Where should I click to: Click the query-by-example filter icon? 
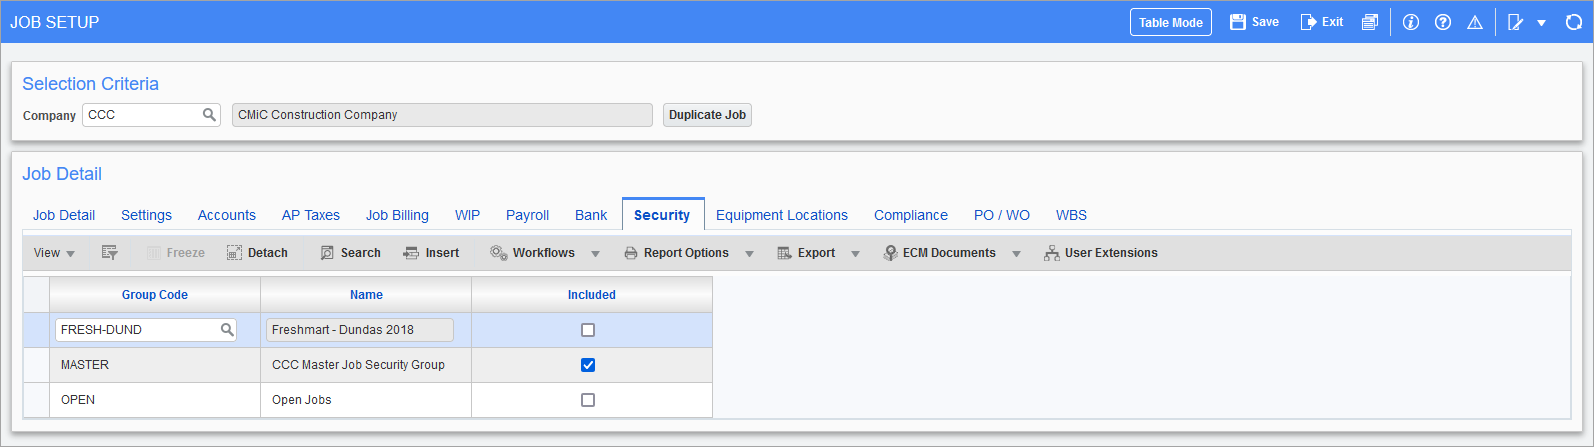click(110, 253)
